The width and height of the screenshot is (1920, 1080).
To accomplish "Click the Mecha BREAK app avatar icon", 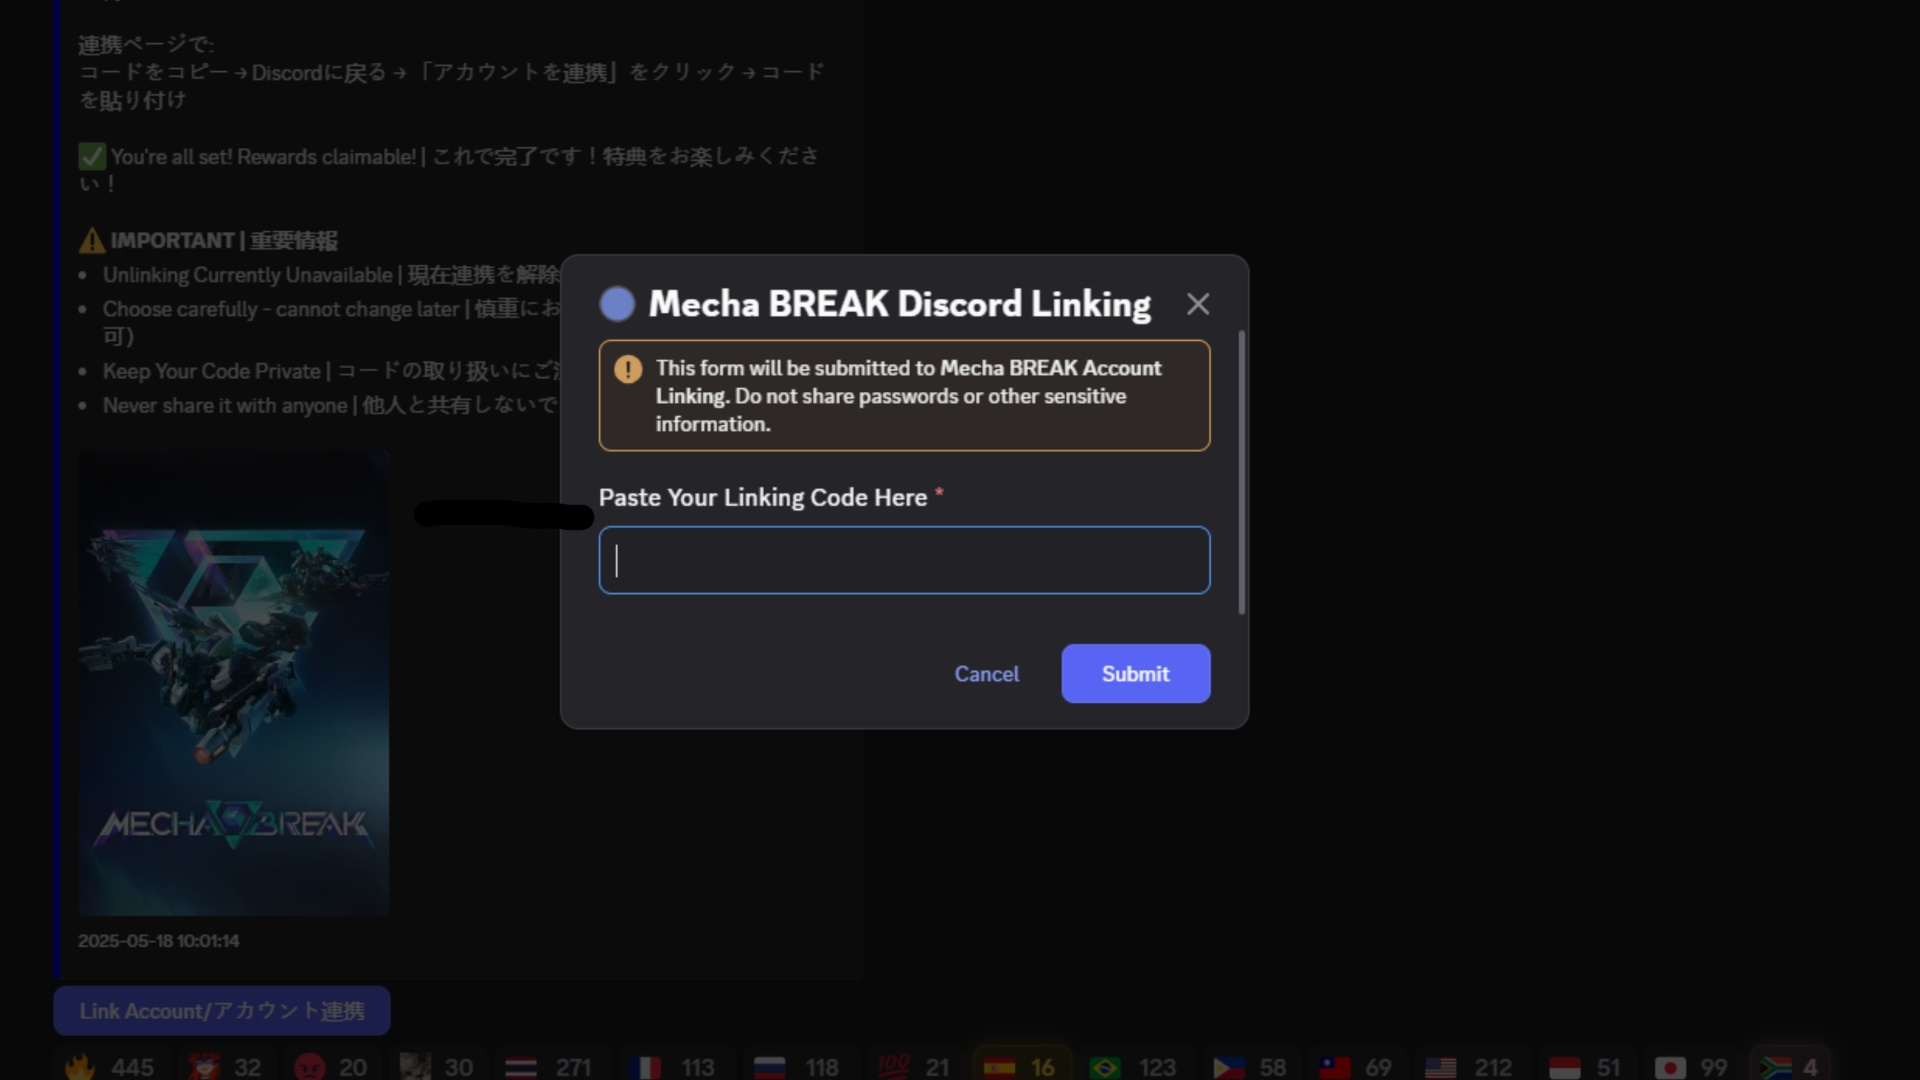I will click(617, 304).
